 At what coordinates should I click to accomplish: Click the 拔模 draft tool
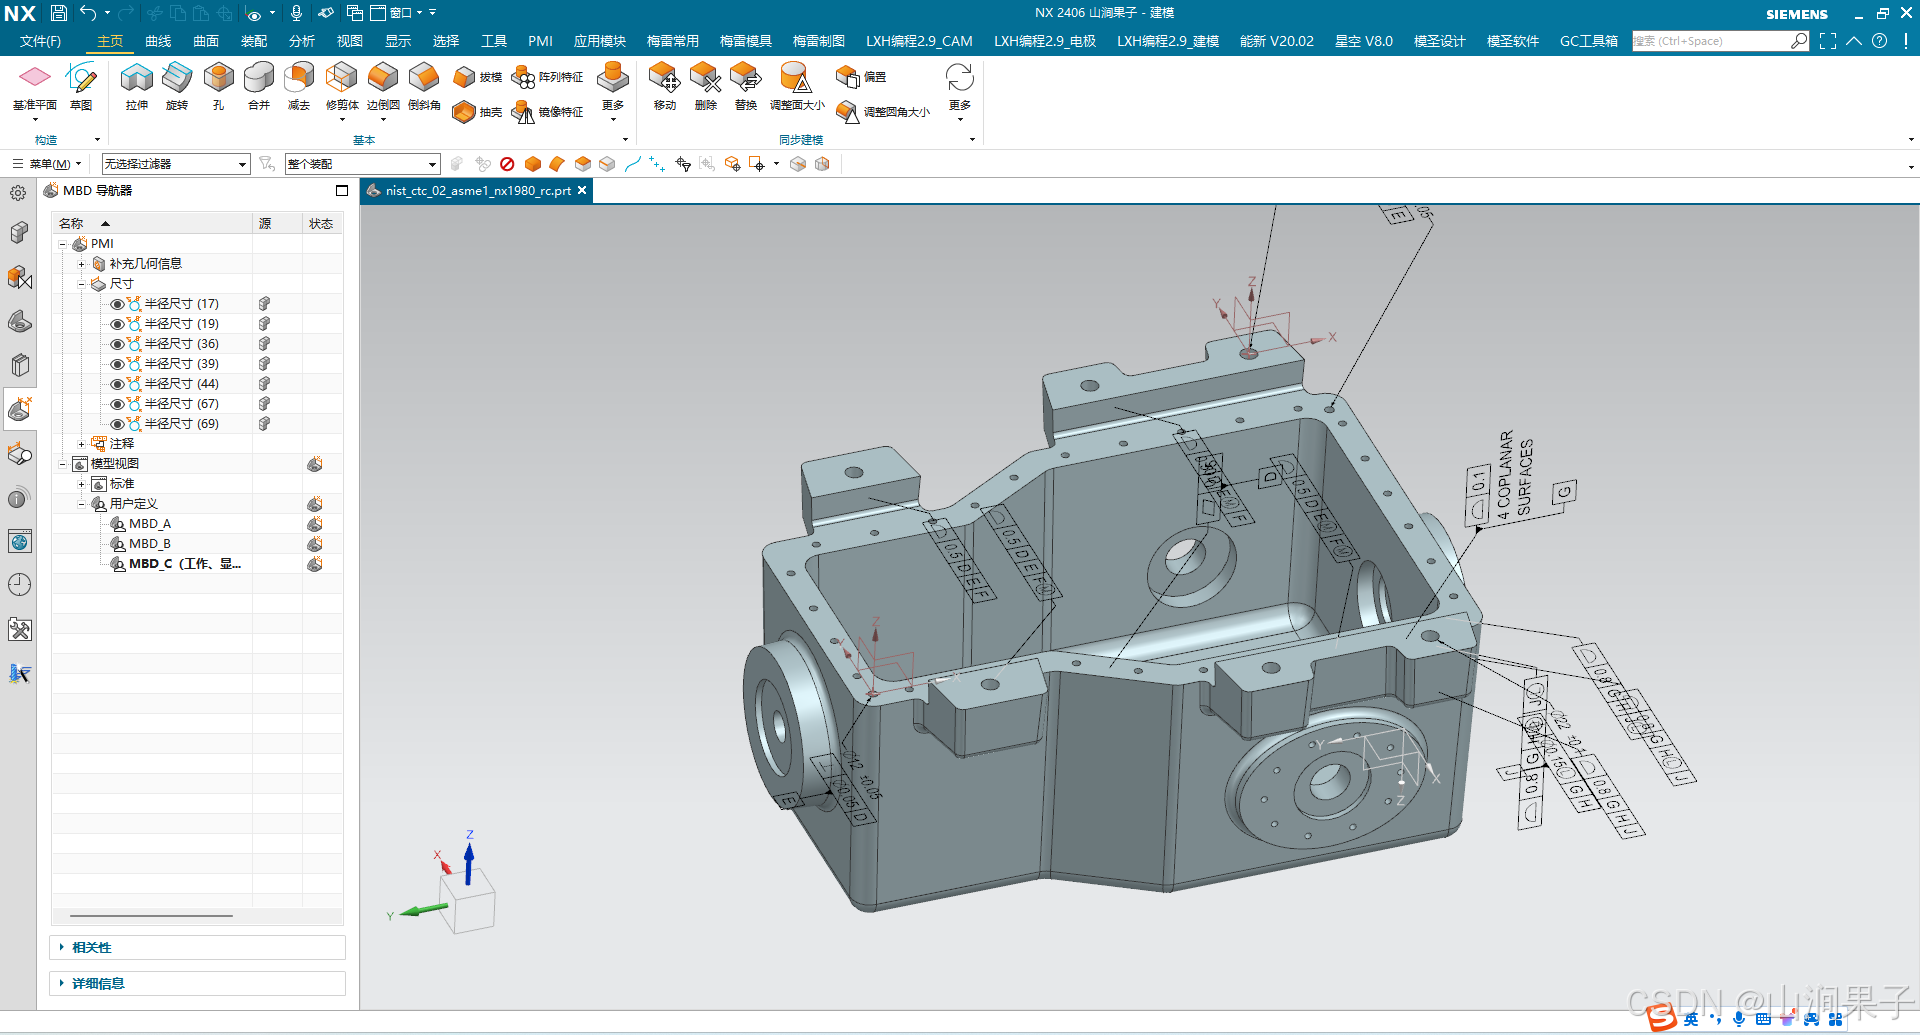tap(477, 77)
